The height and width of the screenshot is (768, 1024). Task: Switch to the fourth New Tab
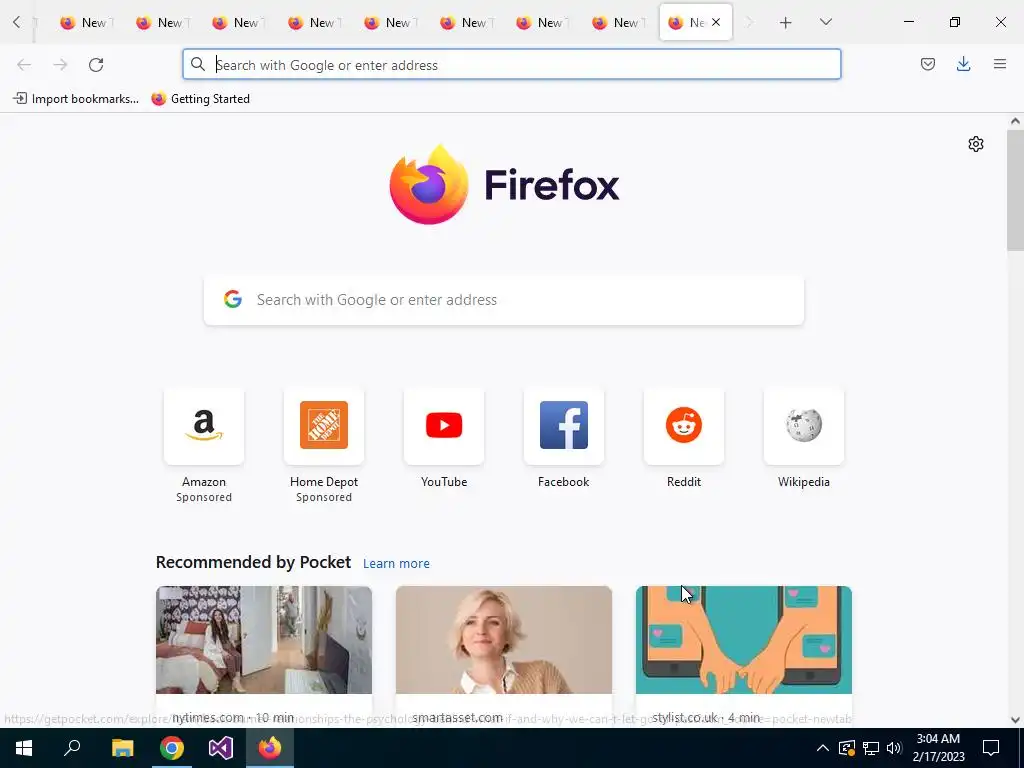click(x=313, y=23)
